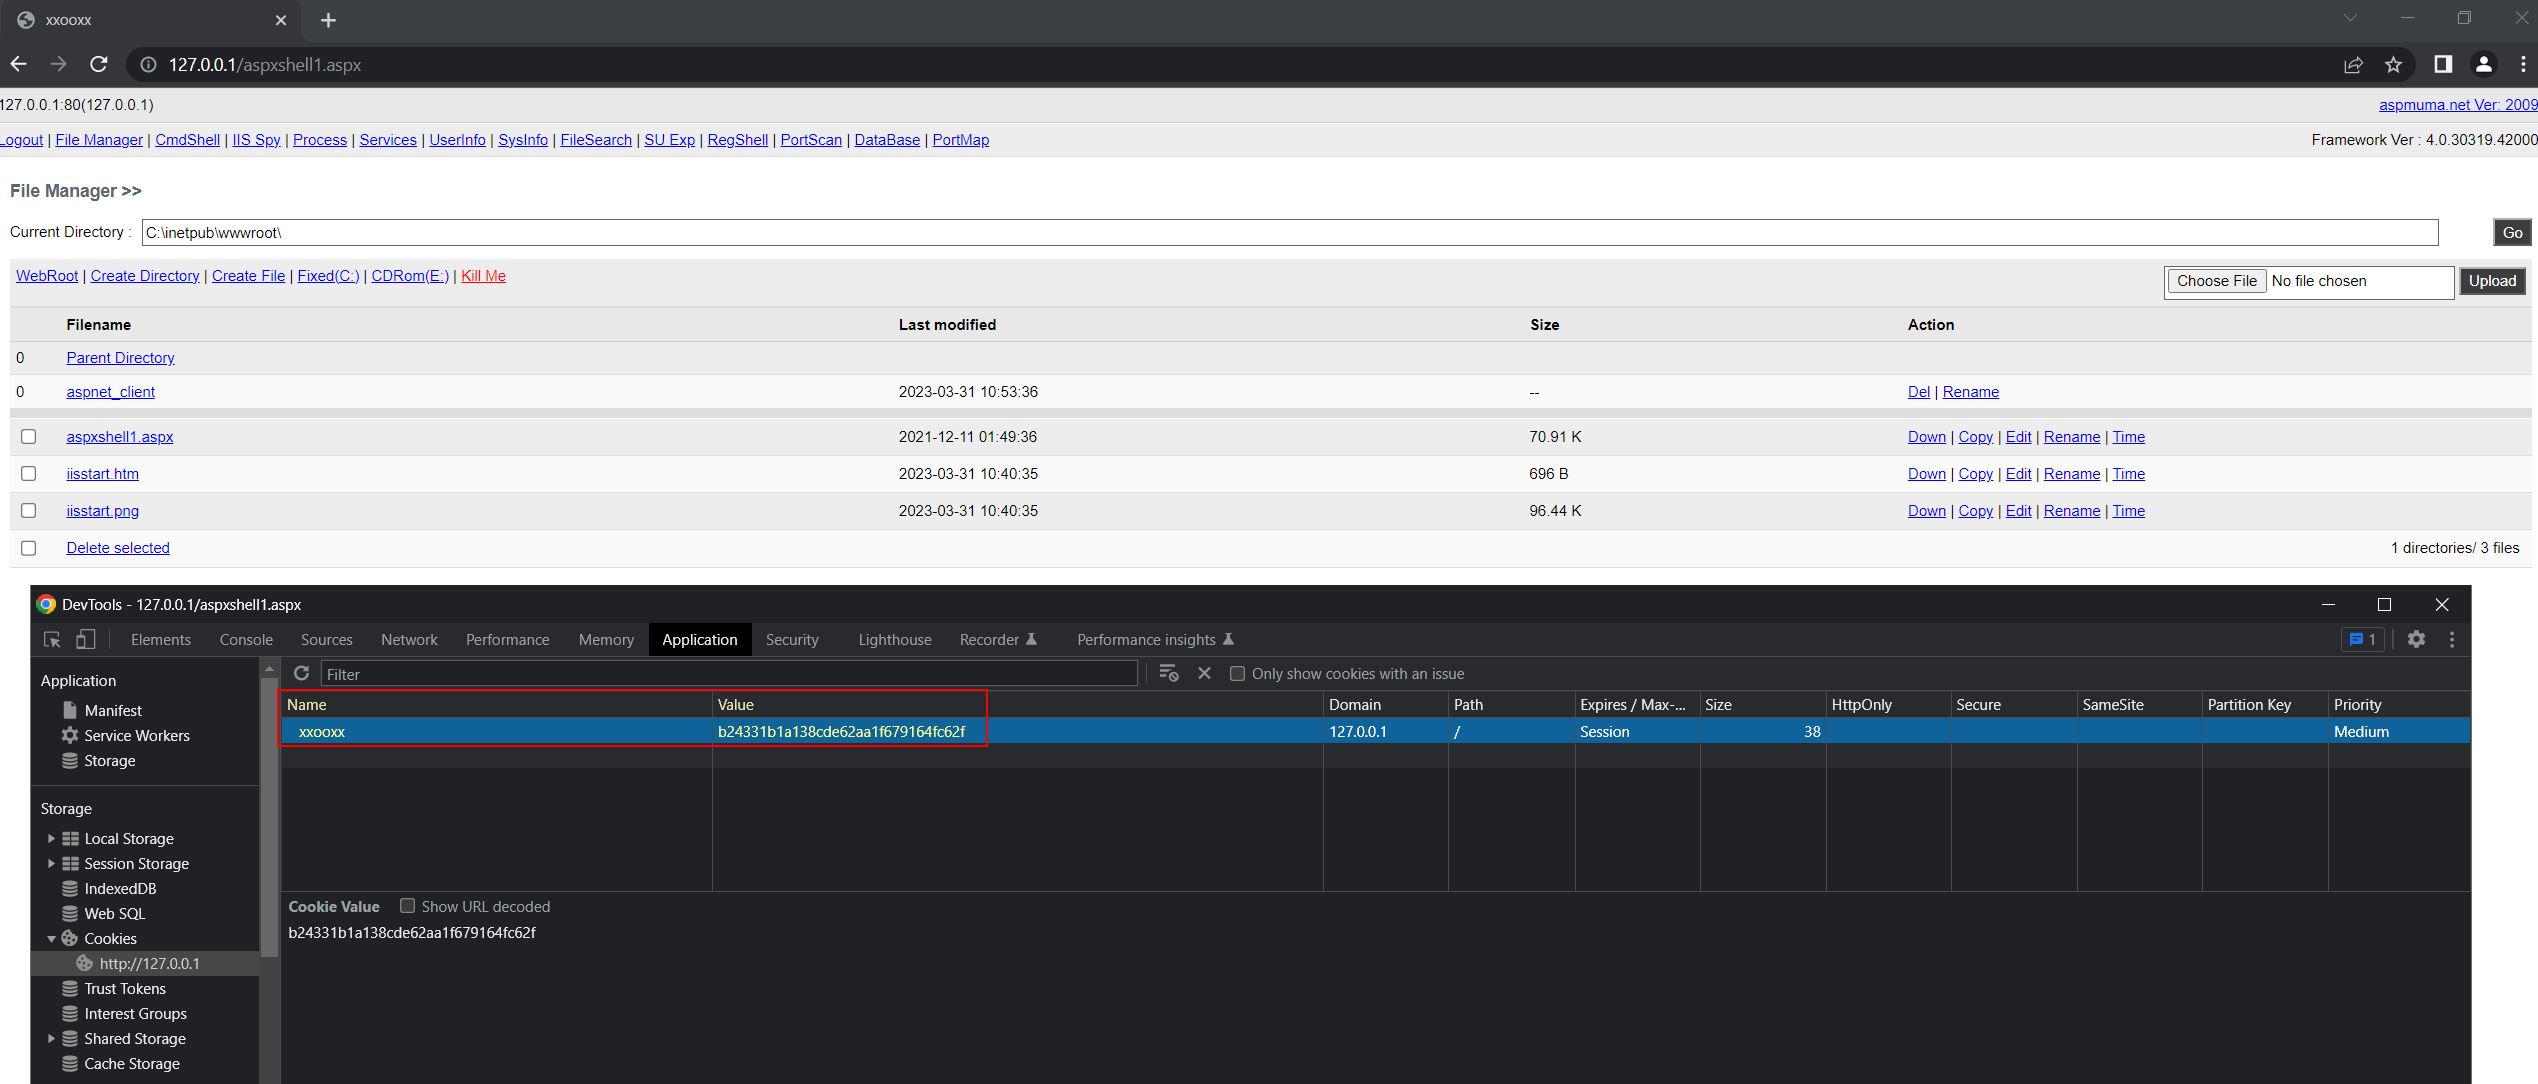2538x1084 pixels.
Task: Open the DataBase link
Action: tap(887, 140)
